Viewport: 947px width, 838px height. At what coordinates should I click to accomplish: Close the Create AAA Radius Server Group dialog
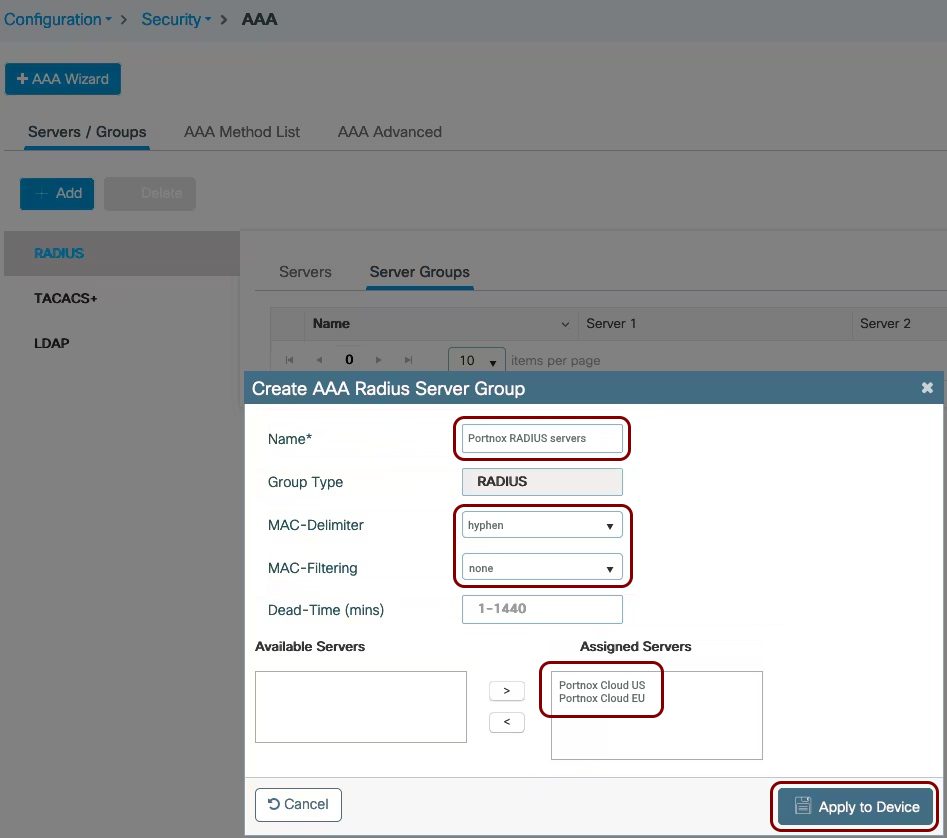point(927,388)
